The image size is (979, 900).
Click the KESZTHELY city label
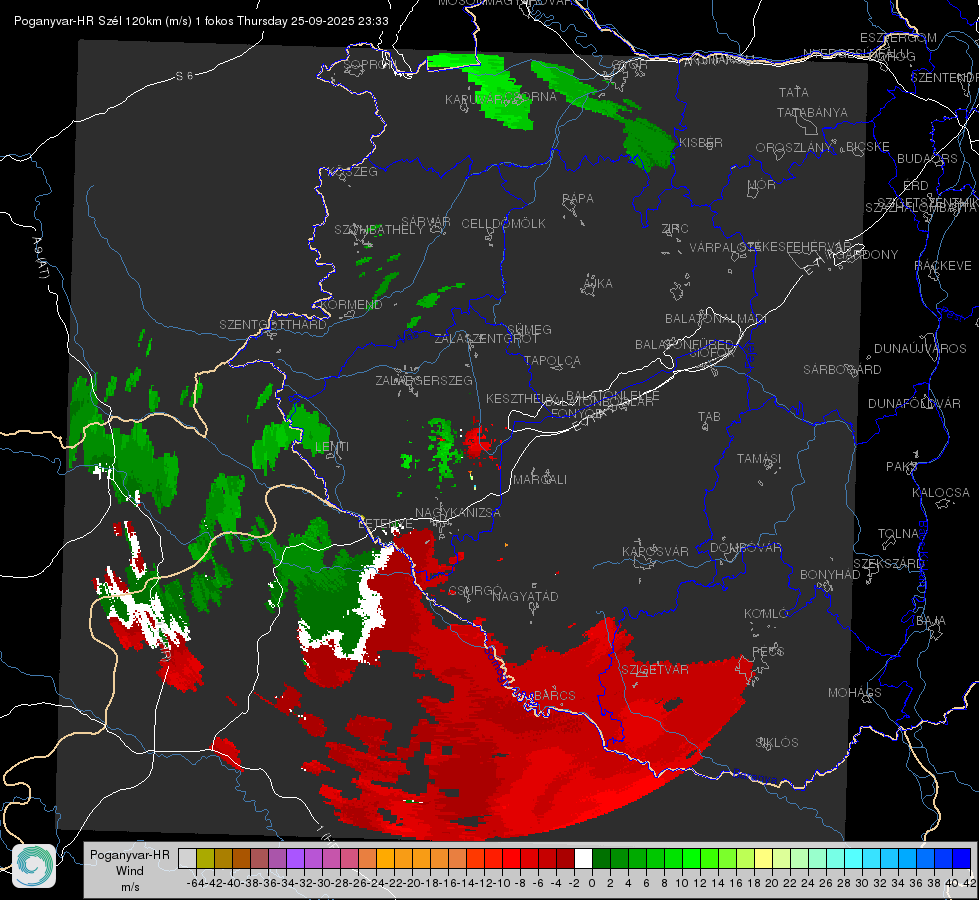tap(521, 398)
